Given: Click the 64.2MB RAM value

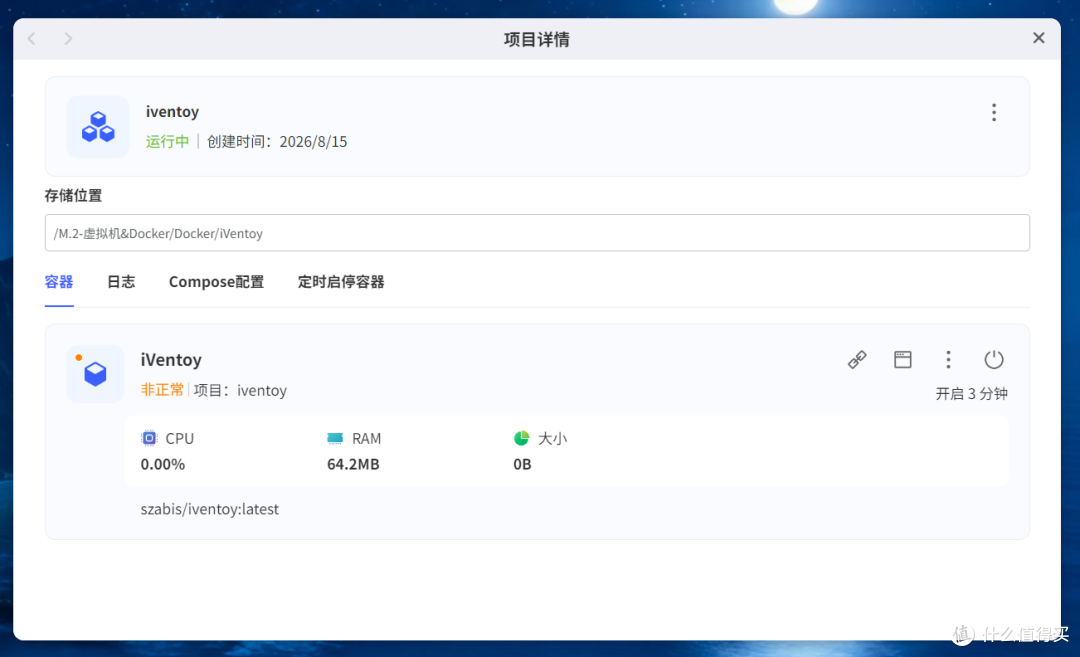Looking at the screenshot, I should coord(353,464).
